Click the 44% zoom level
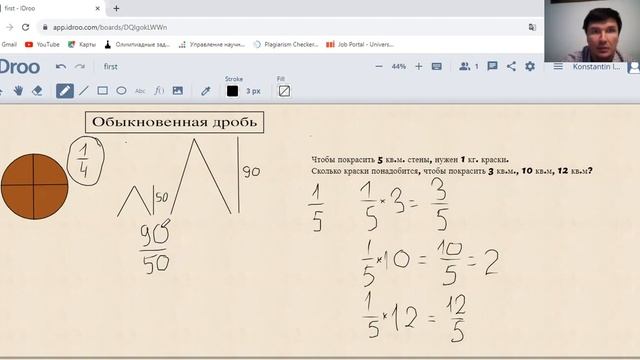The height and width of the screenshot is (360, 640). pos(399,67)
